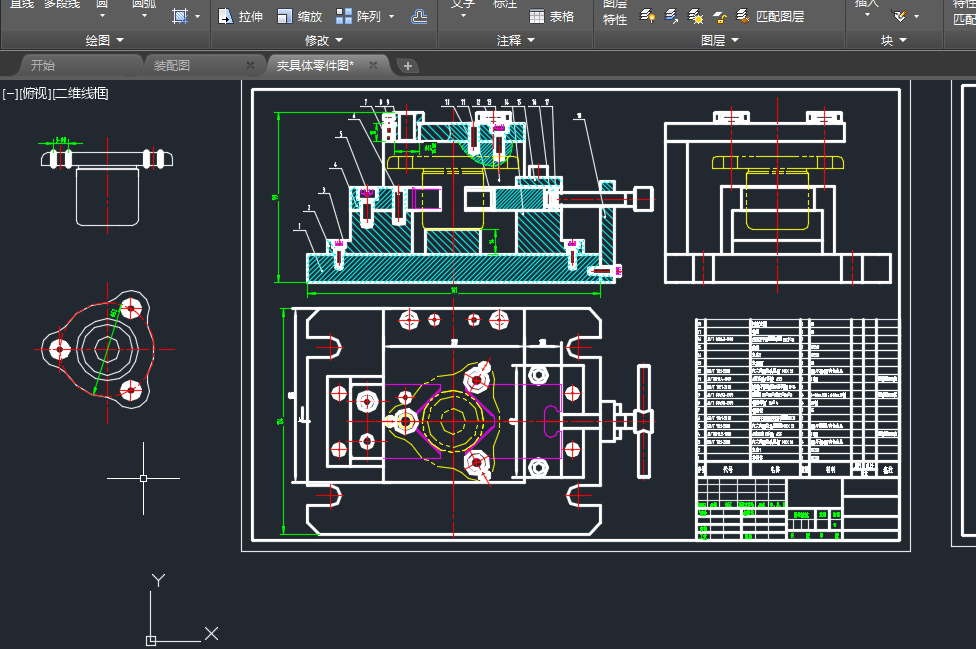
Task: Click the layer icon with blue arrow
Action: (x=672, y=16)
